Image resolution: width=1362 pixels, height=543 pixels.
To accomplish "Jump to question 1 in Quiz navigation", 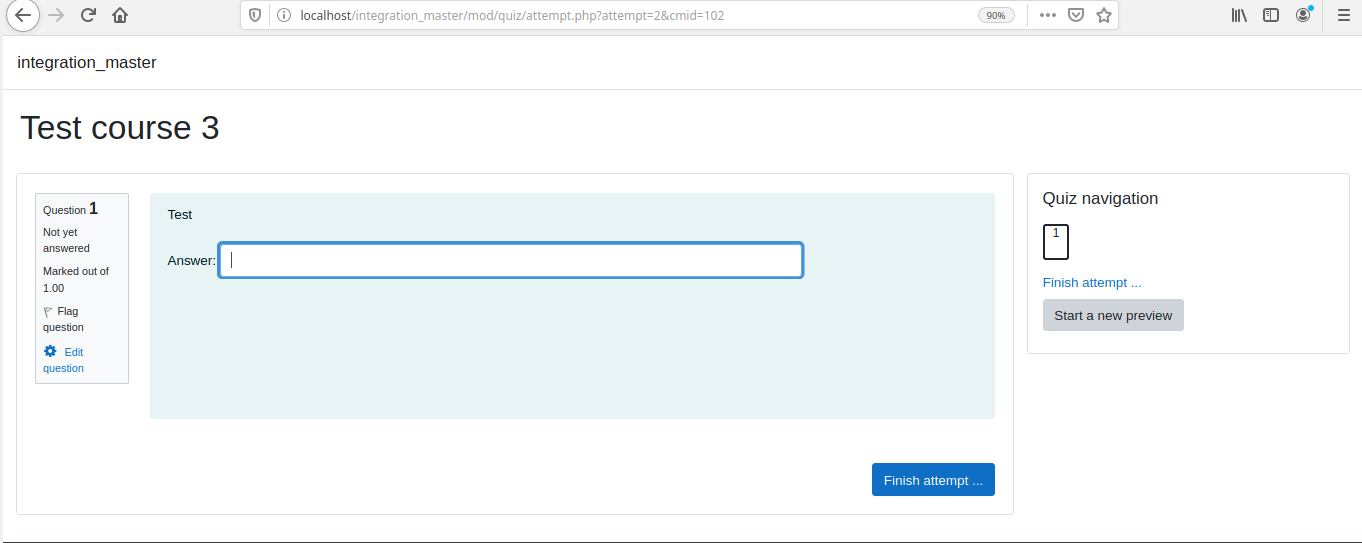I will [x=1056, y=242].
